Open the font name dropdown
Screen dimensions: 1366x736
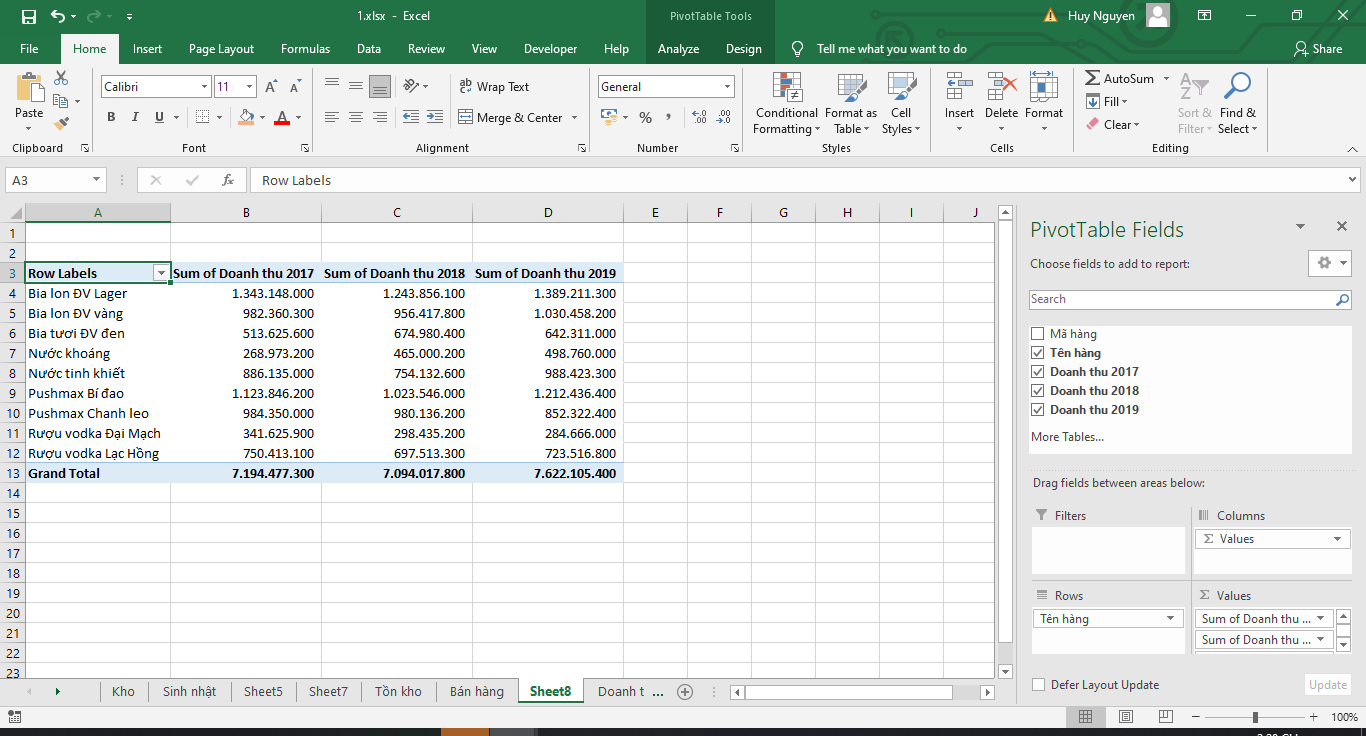tap(204, 87)
